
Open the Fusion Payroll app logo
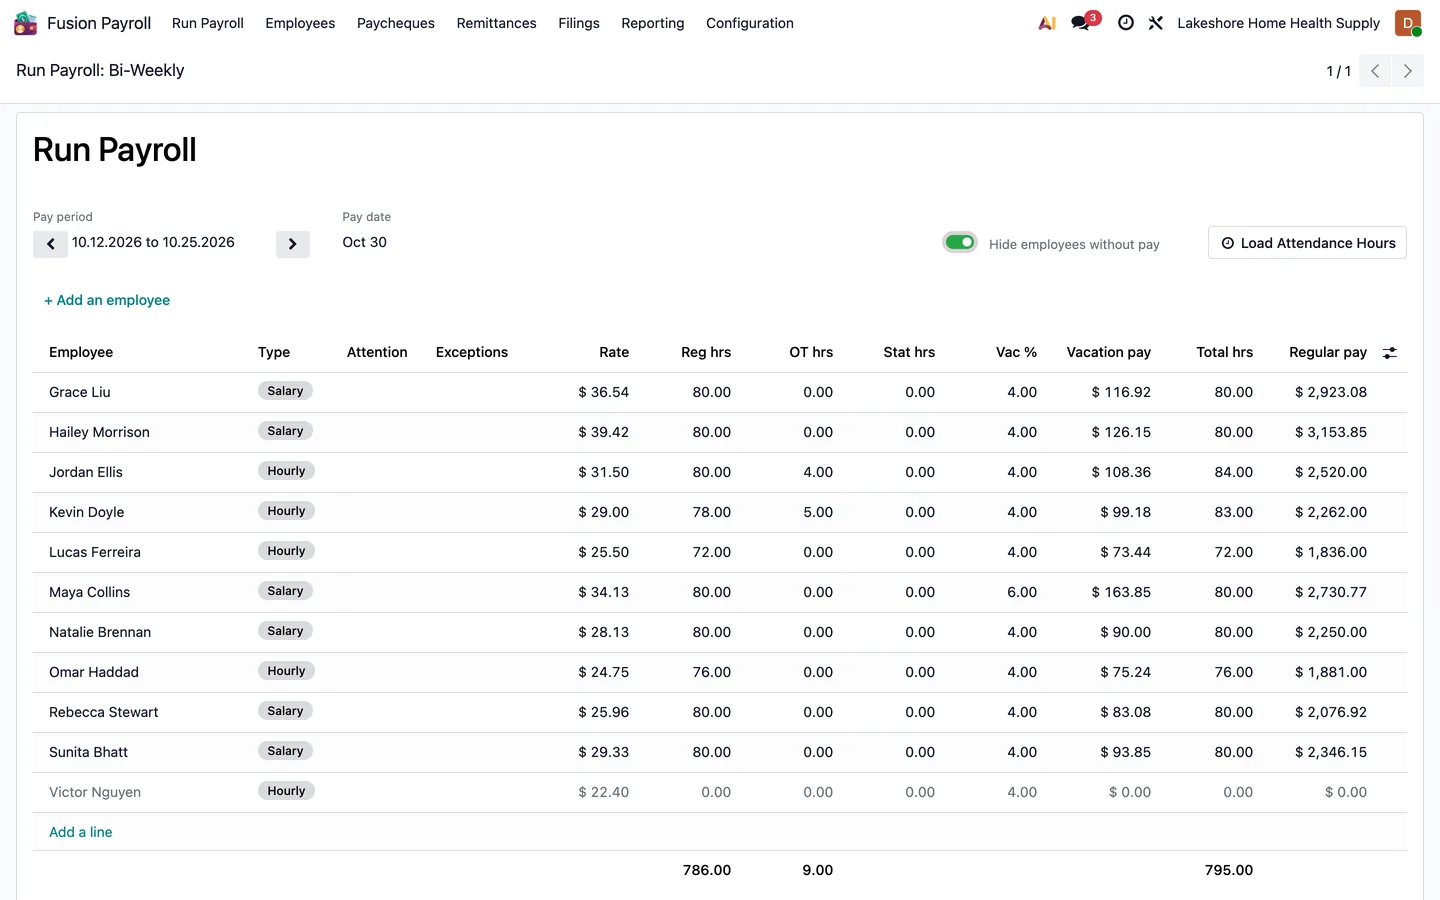pos(25,23)
